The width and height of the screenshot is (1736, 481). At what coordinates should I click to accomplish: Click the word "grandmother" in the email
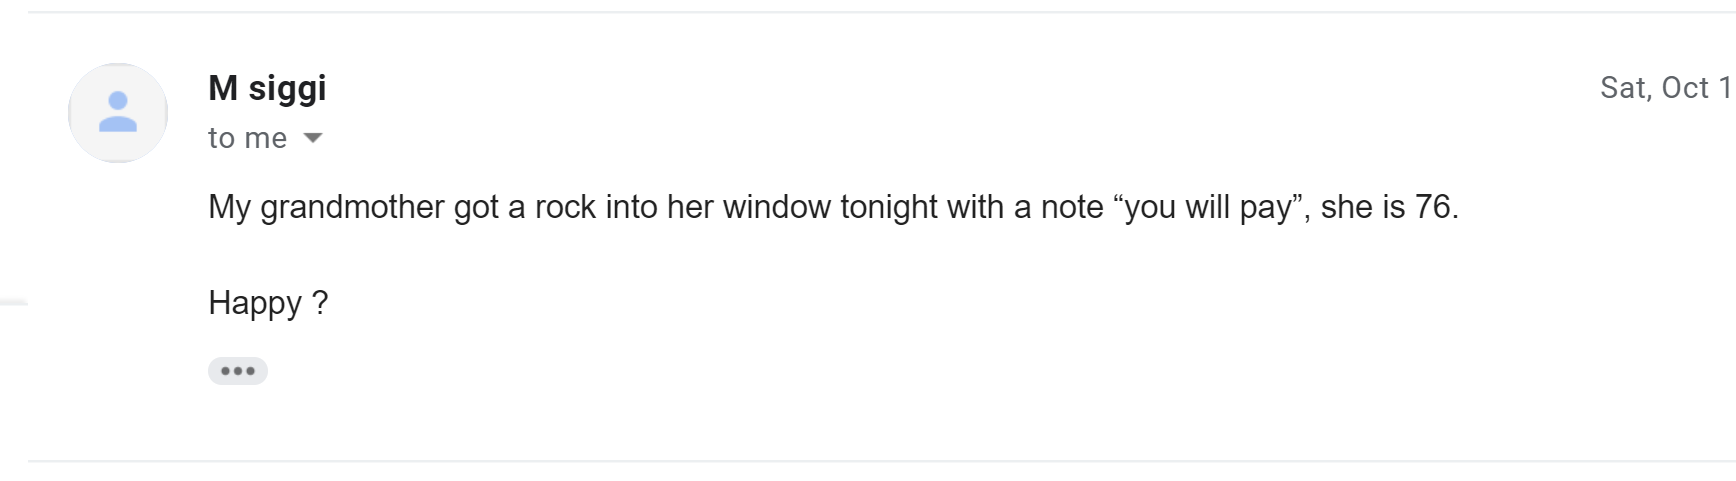(352, 207)
